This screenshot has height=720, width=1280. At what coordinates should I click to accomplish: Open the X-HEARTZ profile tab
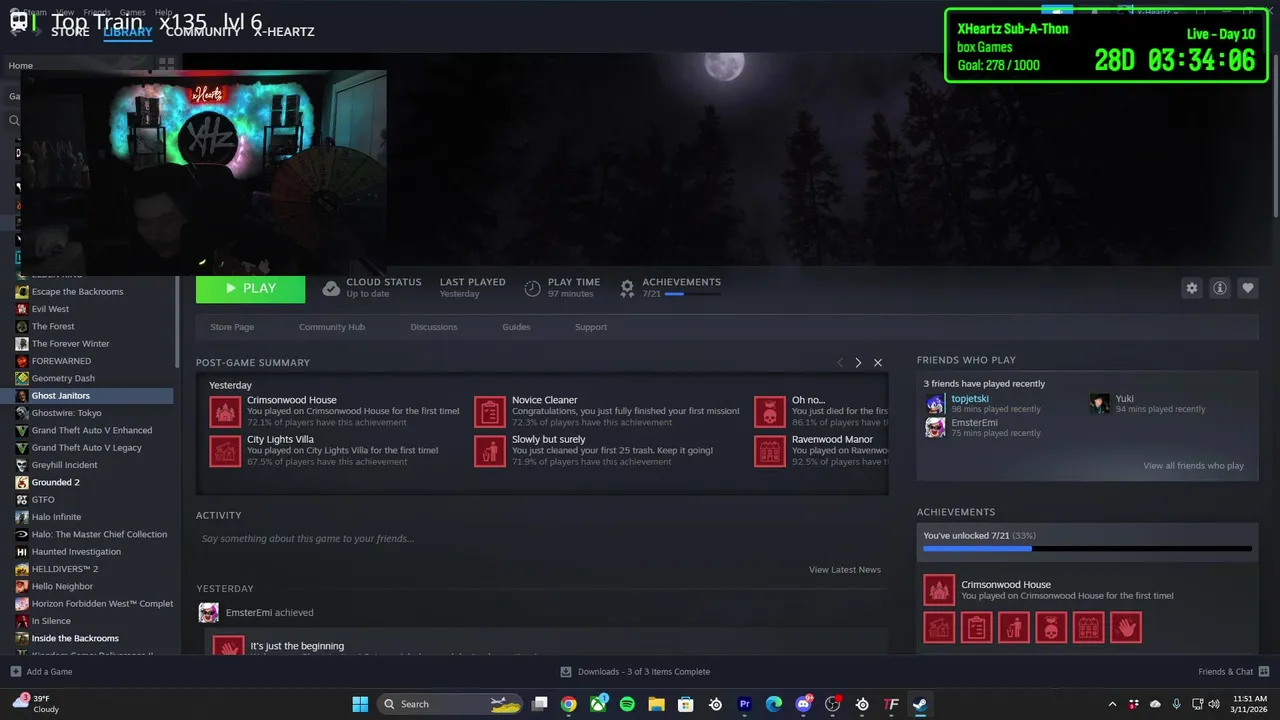point(284,32)
